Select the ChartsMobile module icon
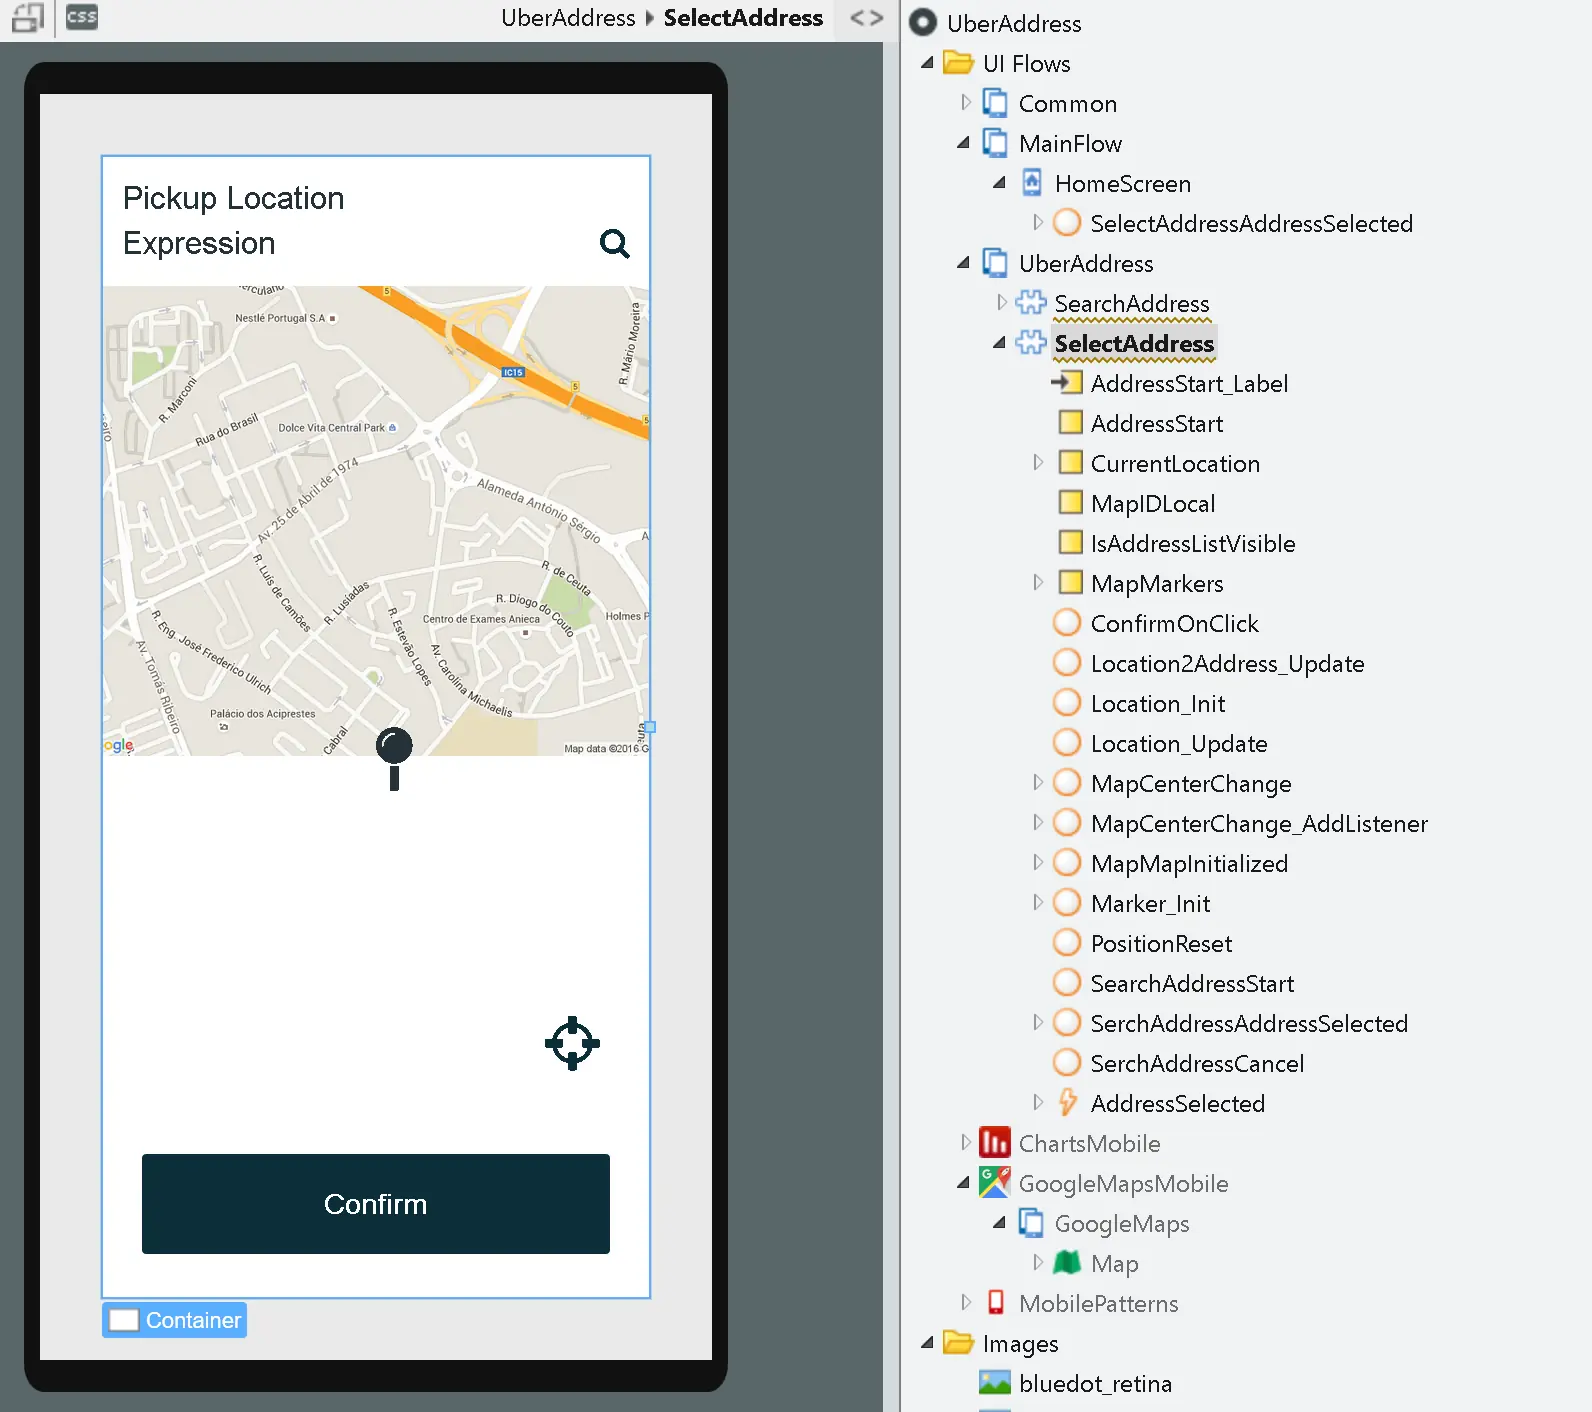 coord(994,1143)
